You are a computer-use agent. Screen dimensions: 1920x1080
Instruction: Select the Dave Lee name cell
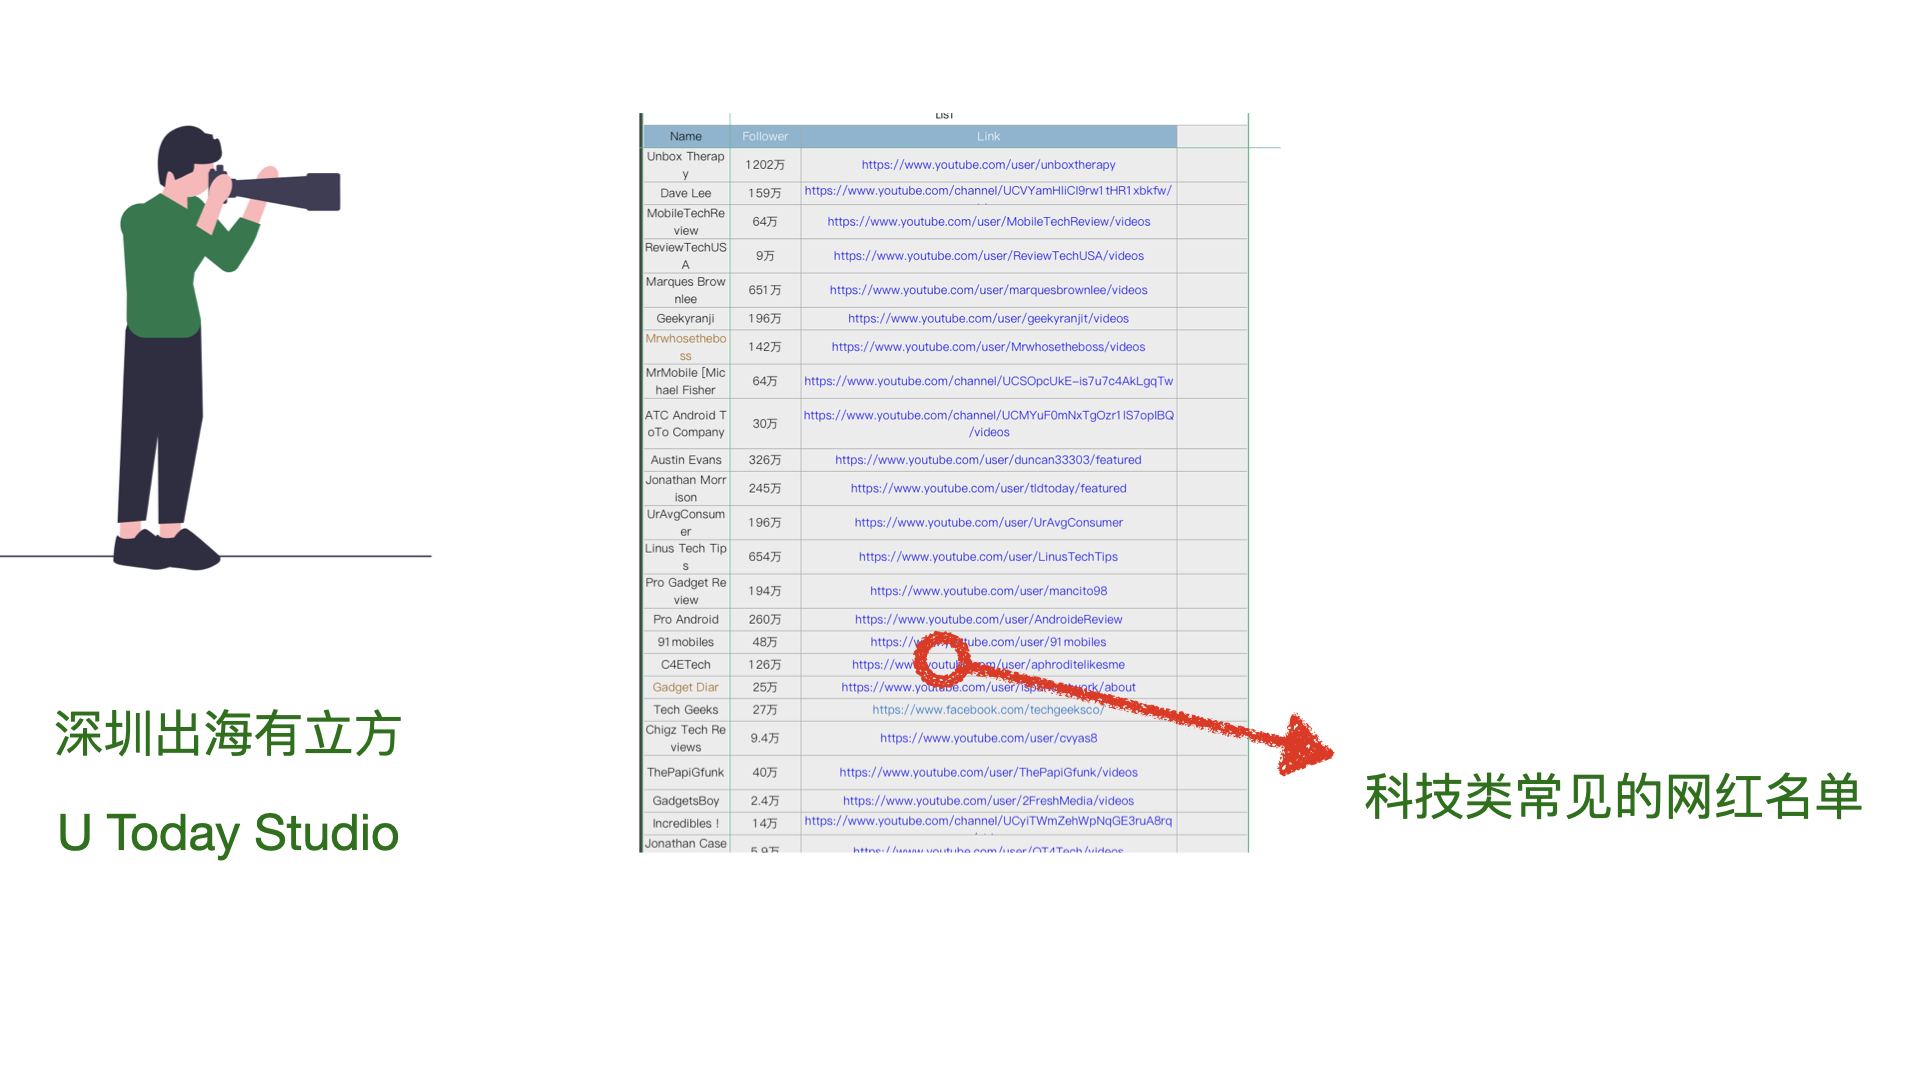click(x=686, y=193)
